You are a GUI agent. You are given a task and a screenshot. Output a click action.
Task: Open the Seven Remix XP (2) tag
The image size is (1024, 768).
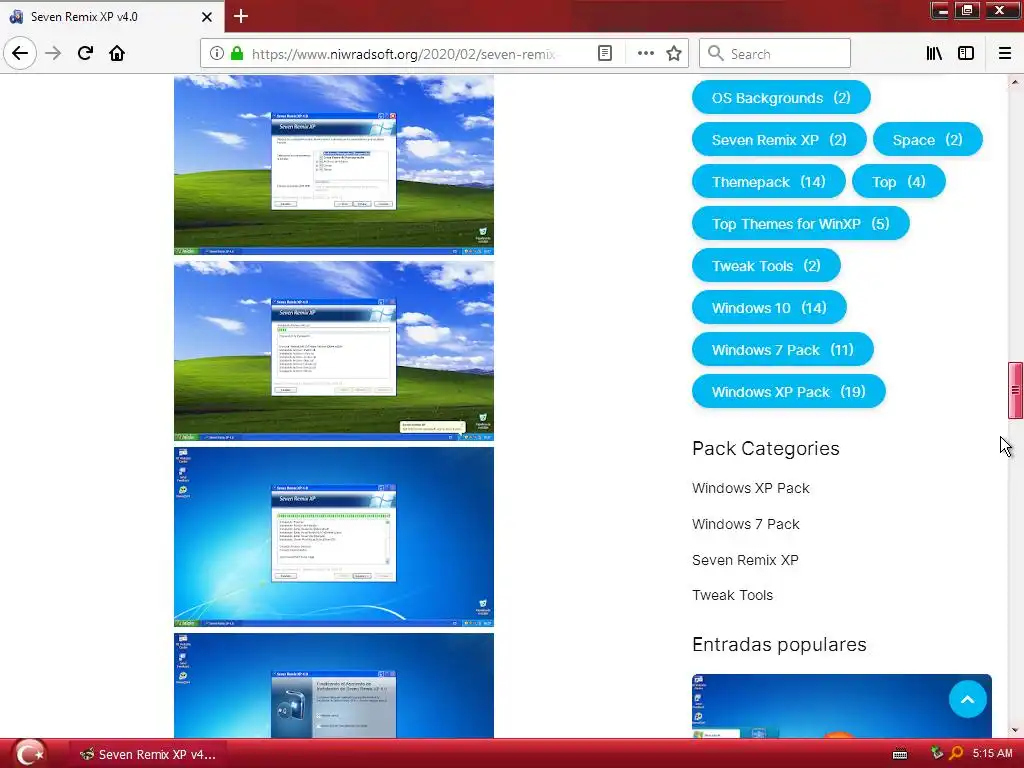coord(779,140)
